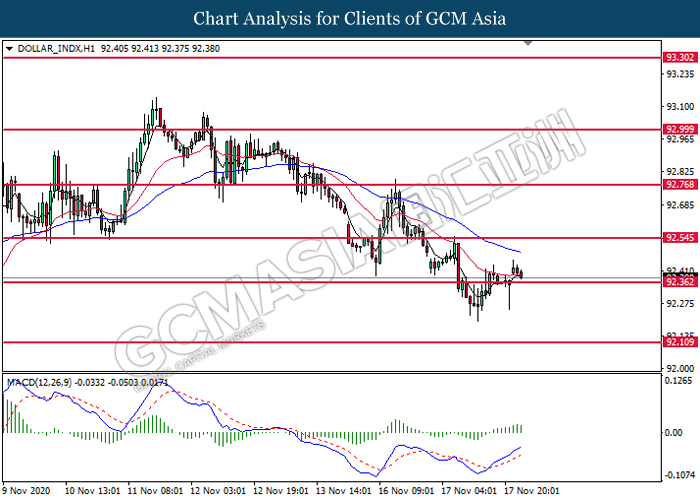Click the 93.100 price axis value
The image size is (700, 500).
pyautogui.click(x=680, y=107)
